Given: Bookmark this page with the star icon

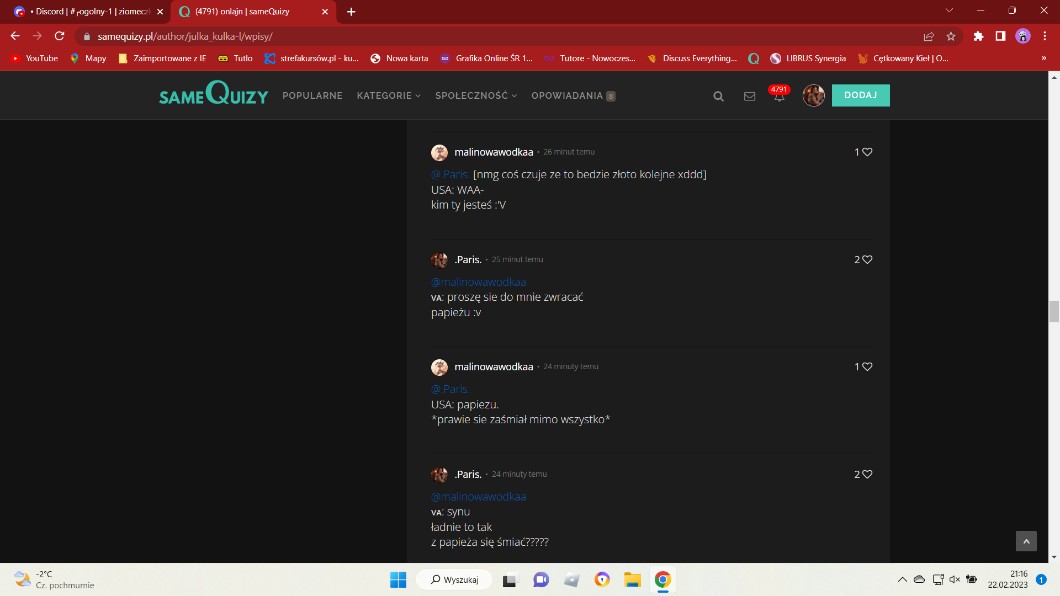Looking at the screenshot, I should (951, 36).
